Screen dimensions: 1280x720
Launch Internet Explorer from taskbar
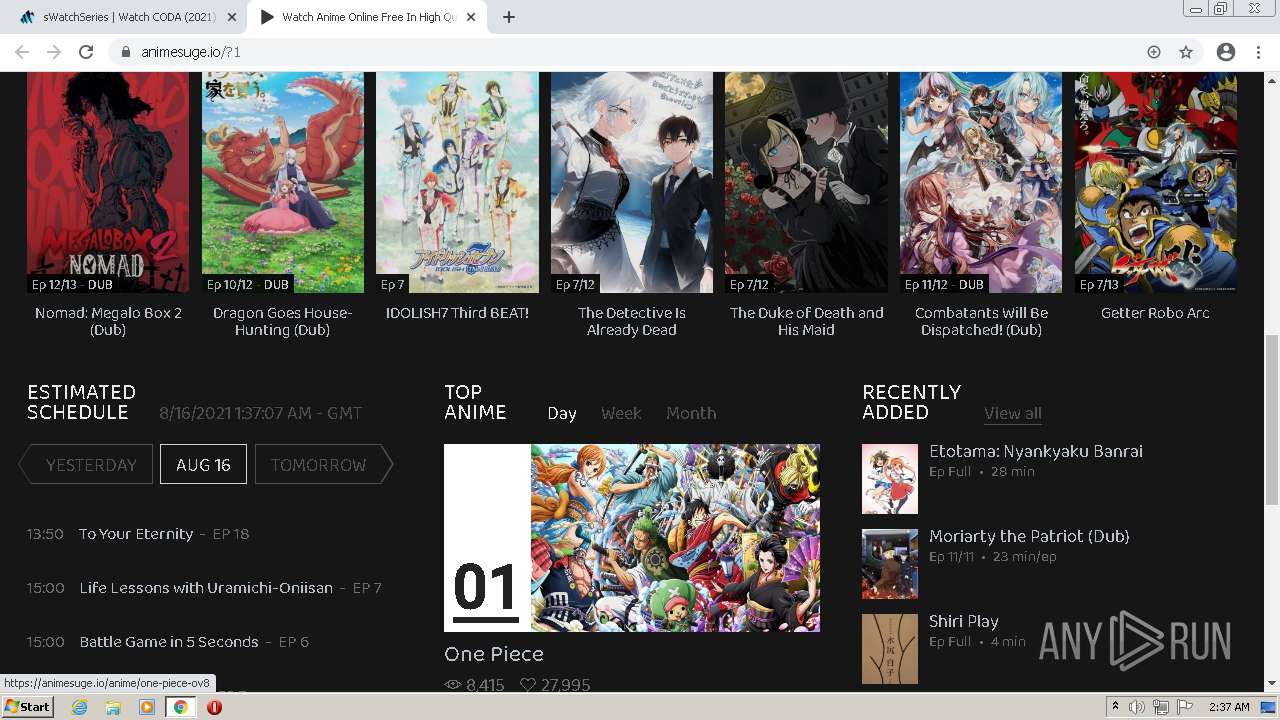click(x=79, y=707)
